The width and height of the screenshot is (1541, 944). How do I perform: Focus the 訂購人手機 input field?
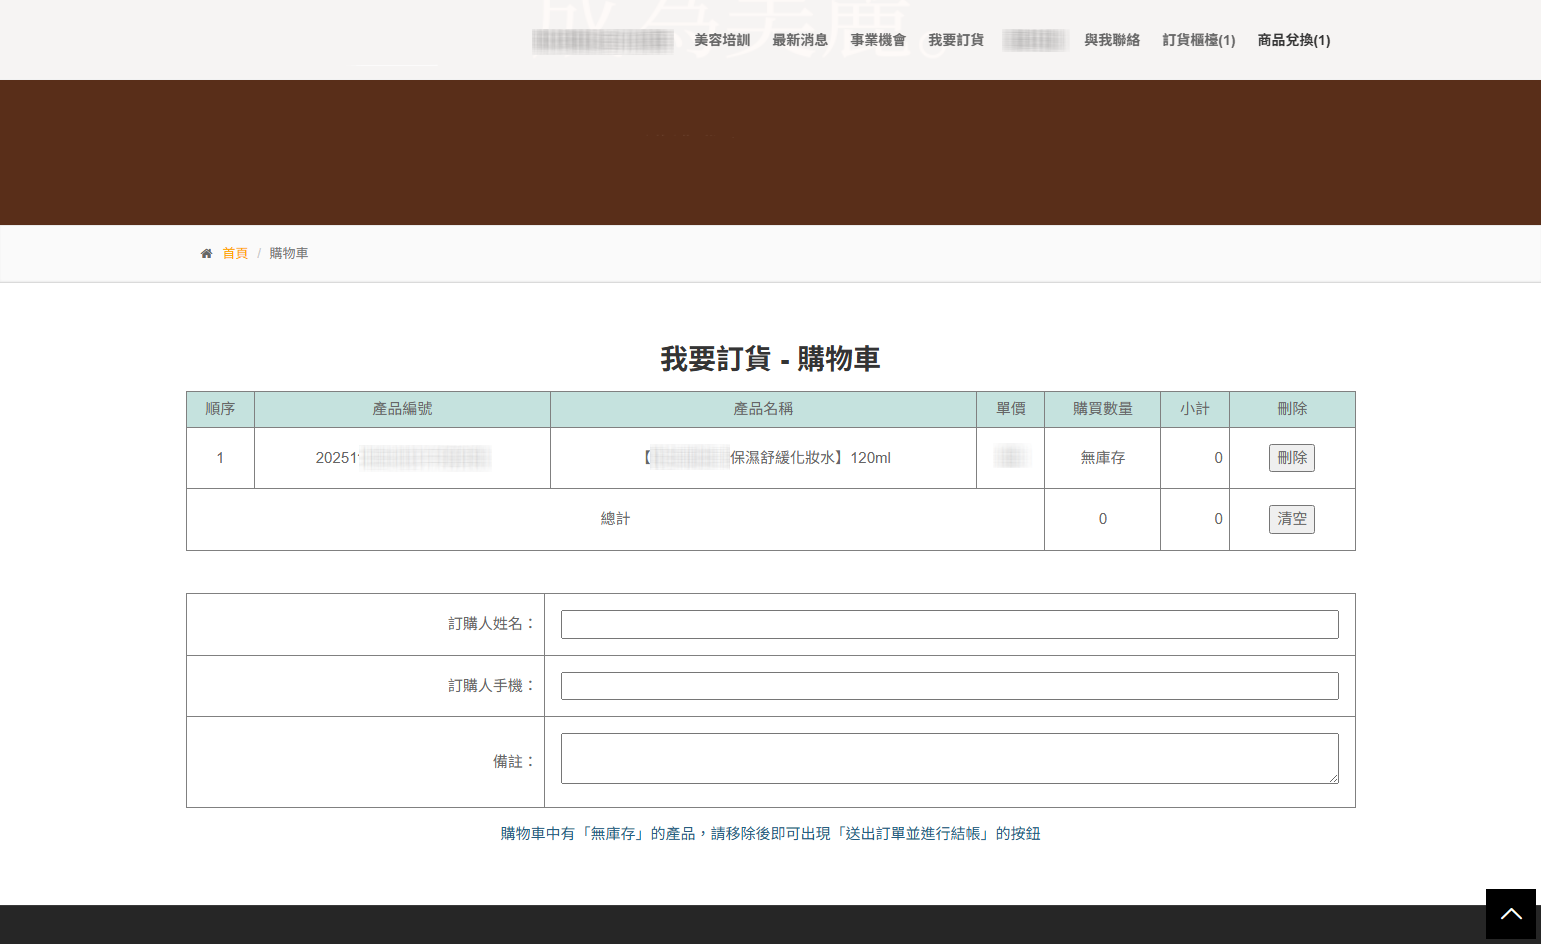pyautogui.click(x=950, y=686)
